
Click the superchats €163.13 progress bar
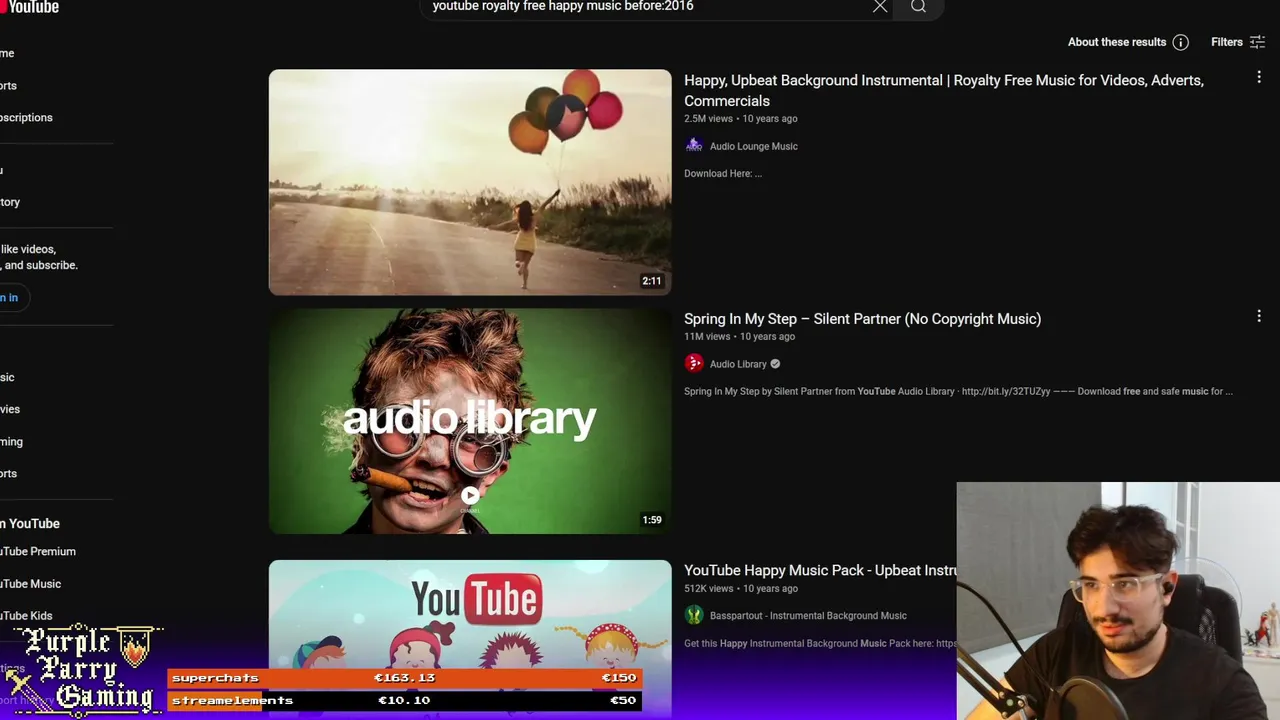(x=405, y=678)
